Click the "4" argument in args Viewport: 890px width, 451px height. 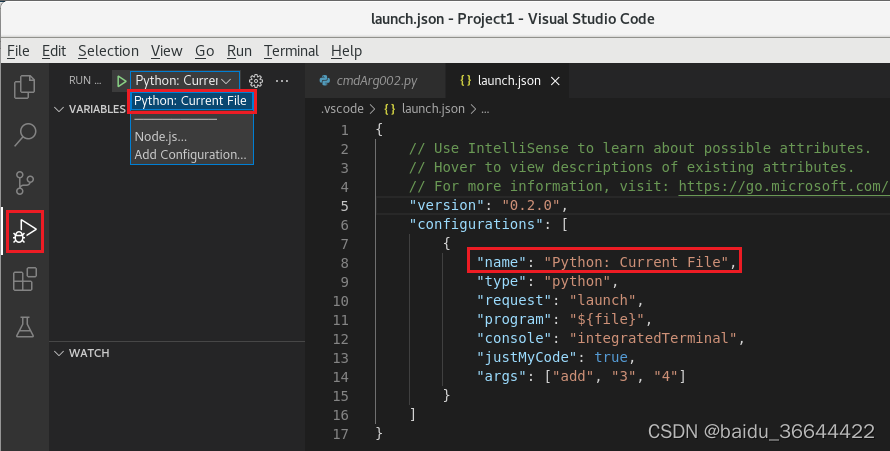(666, 376)
